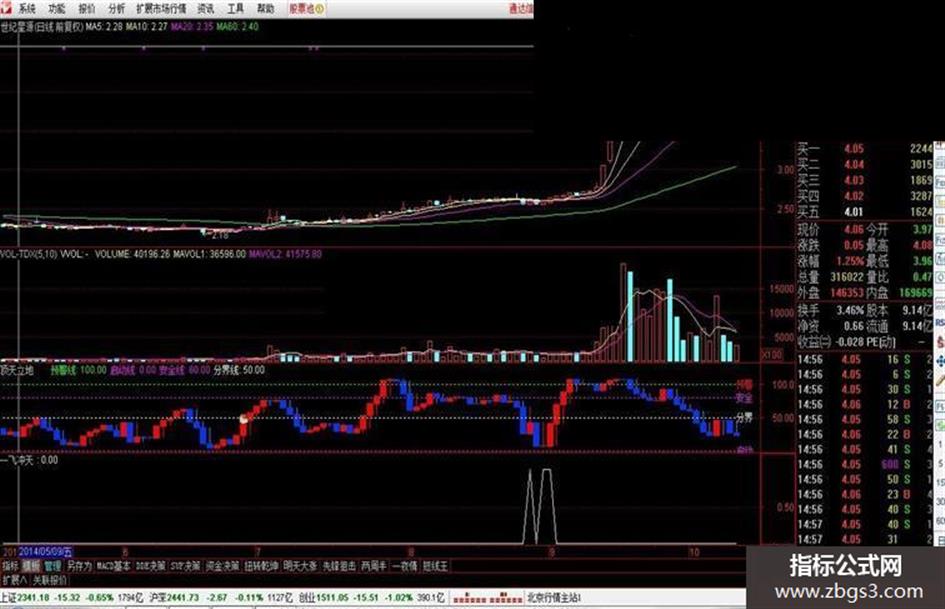
Task: Click the 总量 316022 value
Action: pos(847,277)
